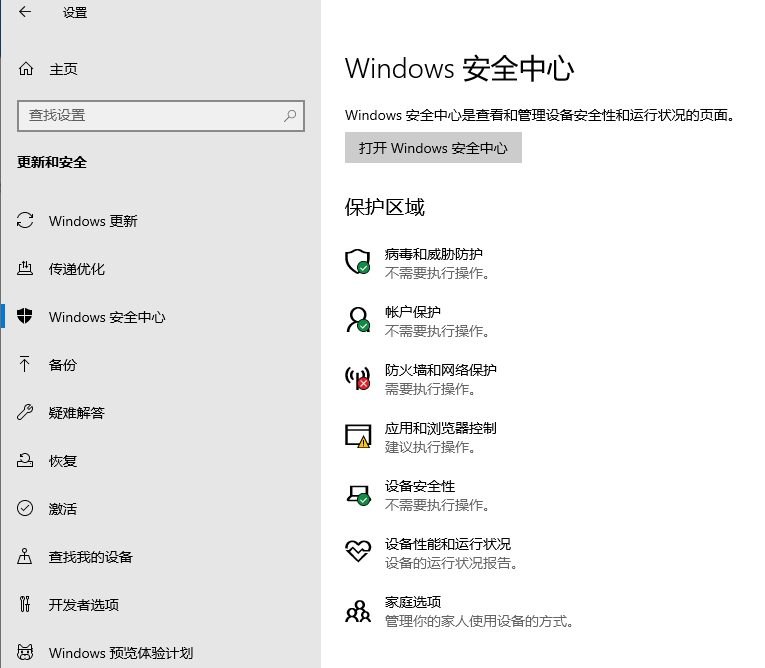Open 查找我的设备 settings
The width and height of the screenshot is (765, 668).
click(91, 557)
